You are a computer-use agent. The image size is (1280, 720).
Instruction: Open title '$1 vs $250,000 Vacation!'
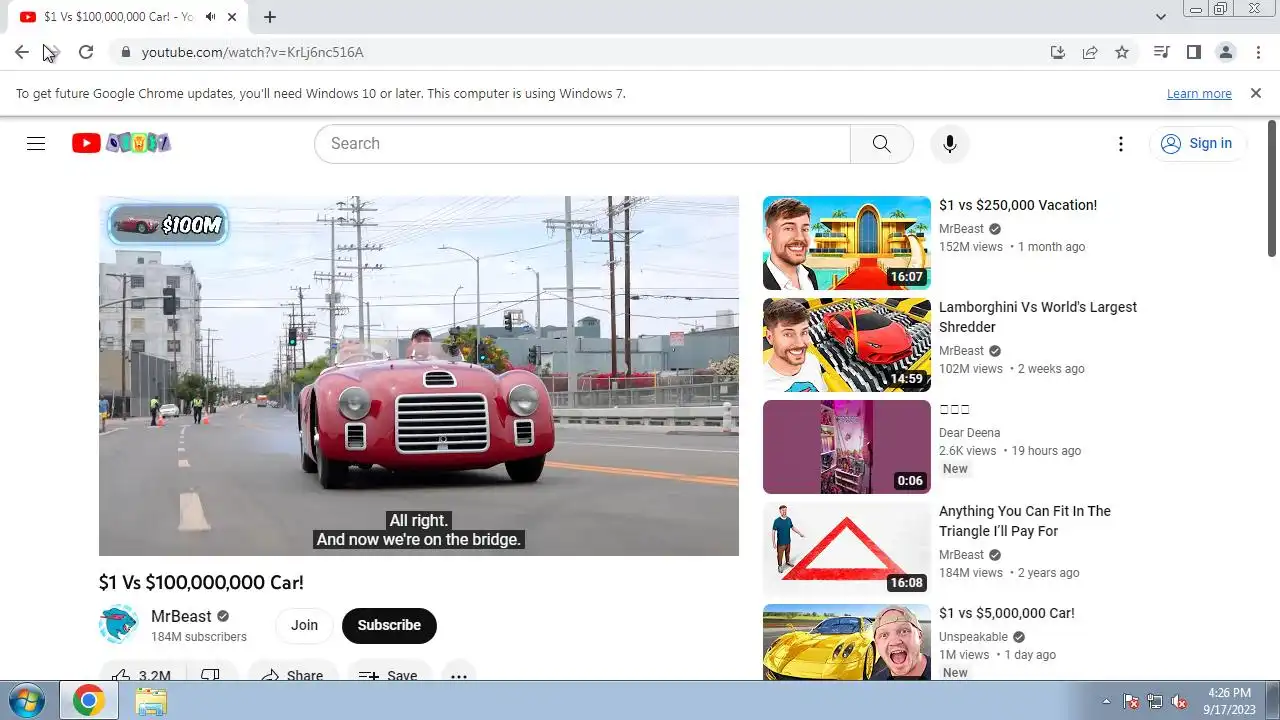coord(1018,205)
